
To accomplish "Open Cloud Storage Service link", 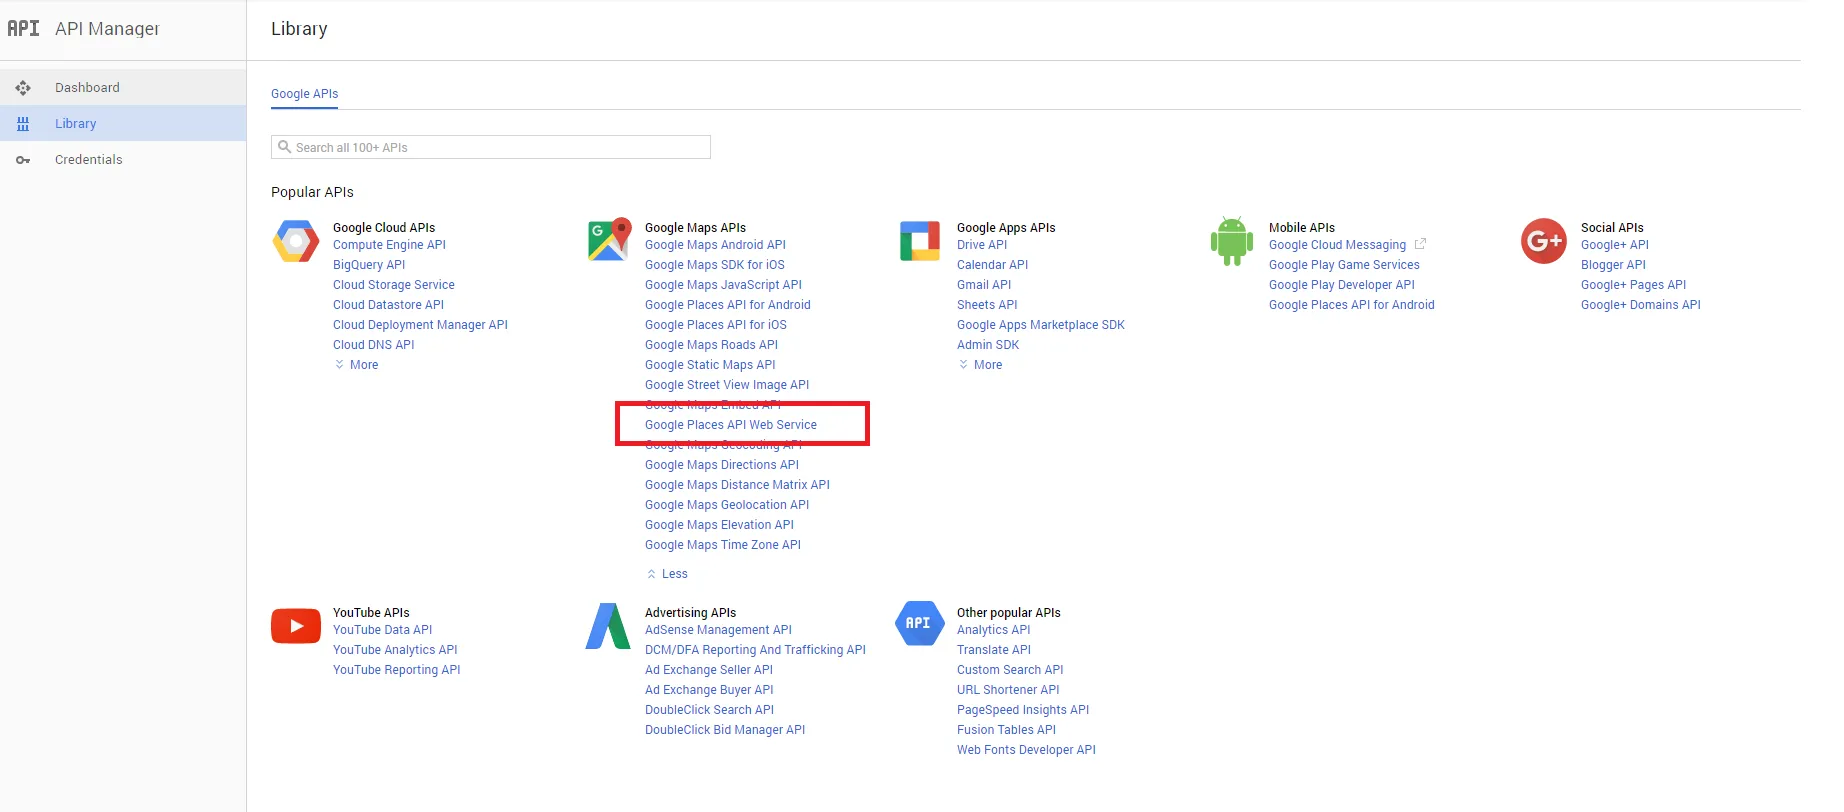I will tap(394, 285).
